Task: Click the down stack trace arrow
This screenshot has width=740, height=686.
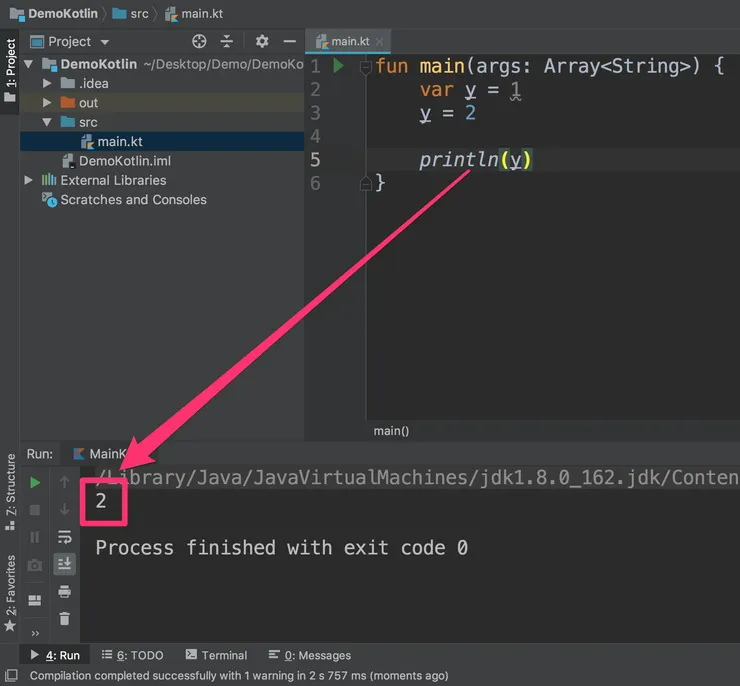Action: pyautogui.click(x=65, y=509)
